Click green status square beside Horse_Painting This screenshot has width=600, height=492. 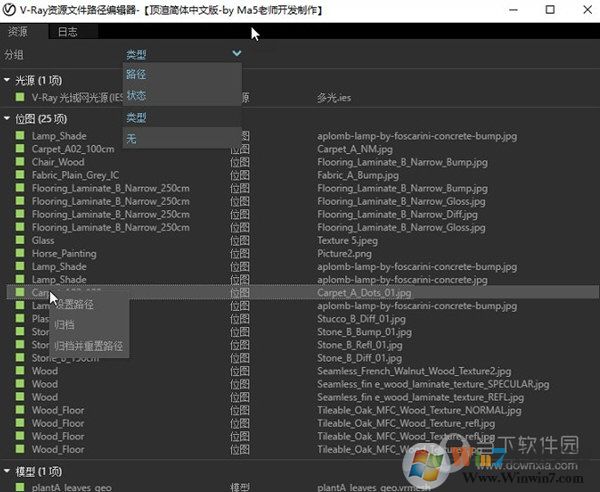pos(20,253)
